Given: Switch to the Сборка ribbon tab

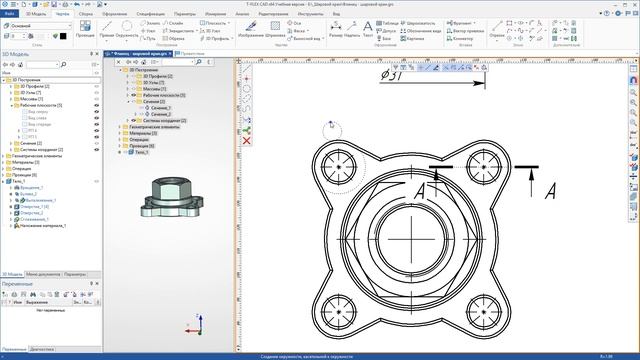Looking at the screenshot, I should [x=86, y=13].
